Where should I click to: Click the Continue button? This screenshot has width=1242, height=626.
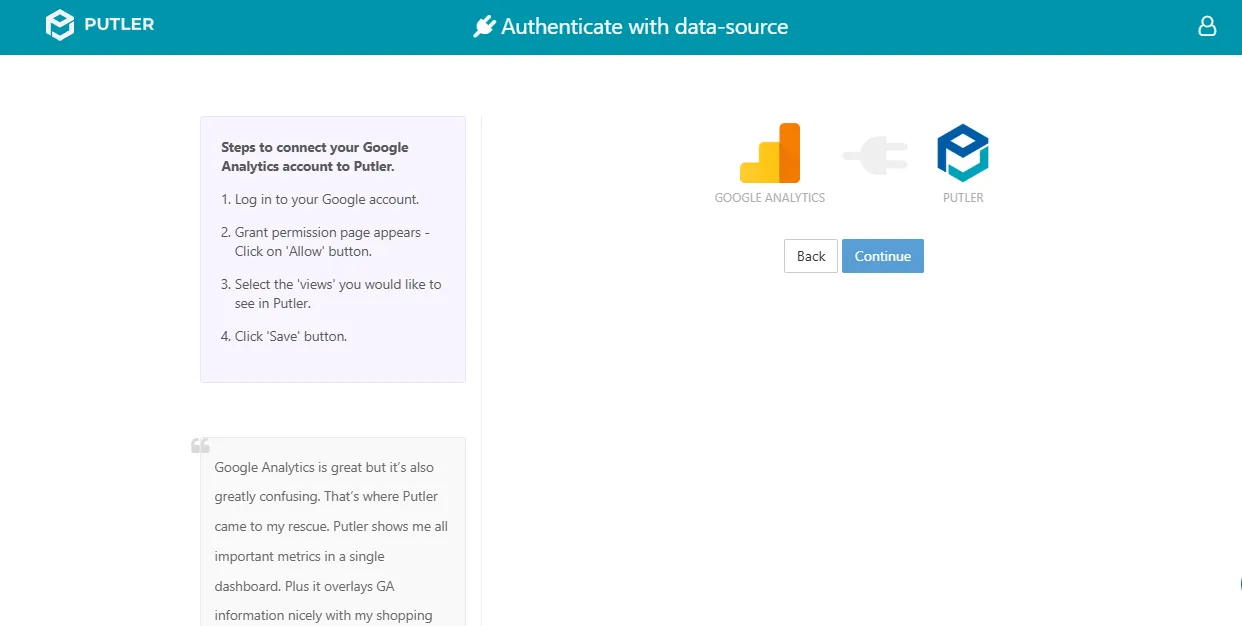click(883, 256)
